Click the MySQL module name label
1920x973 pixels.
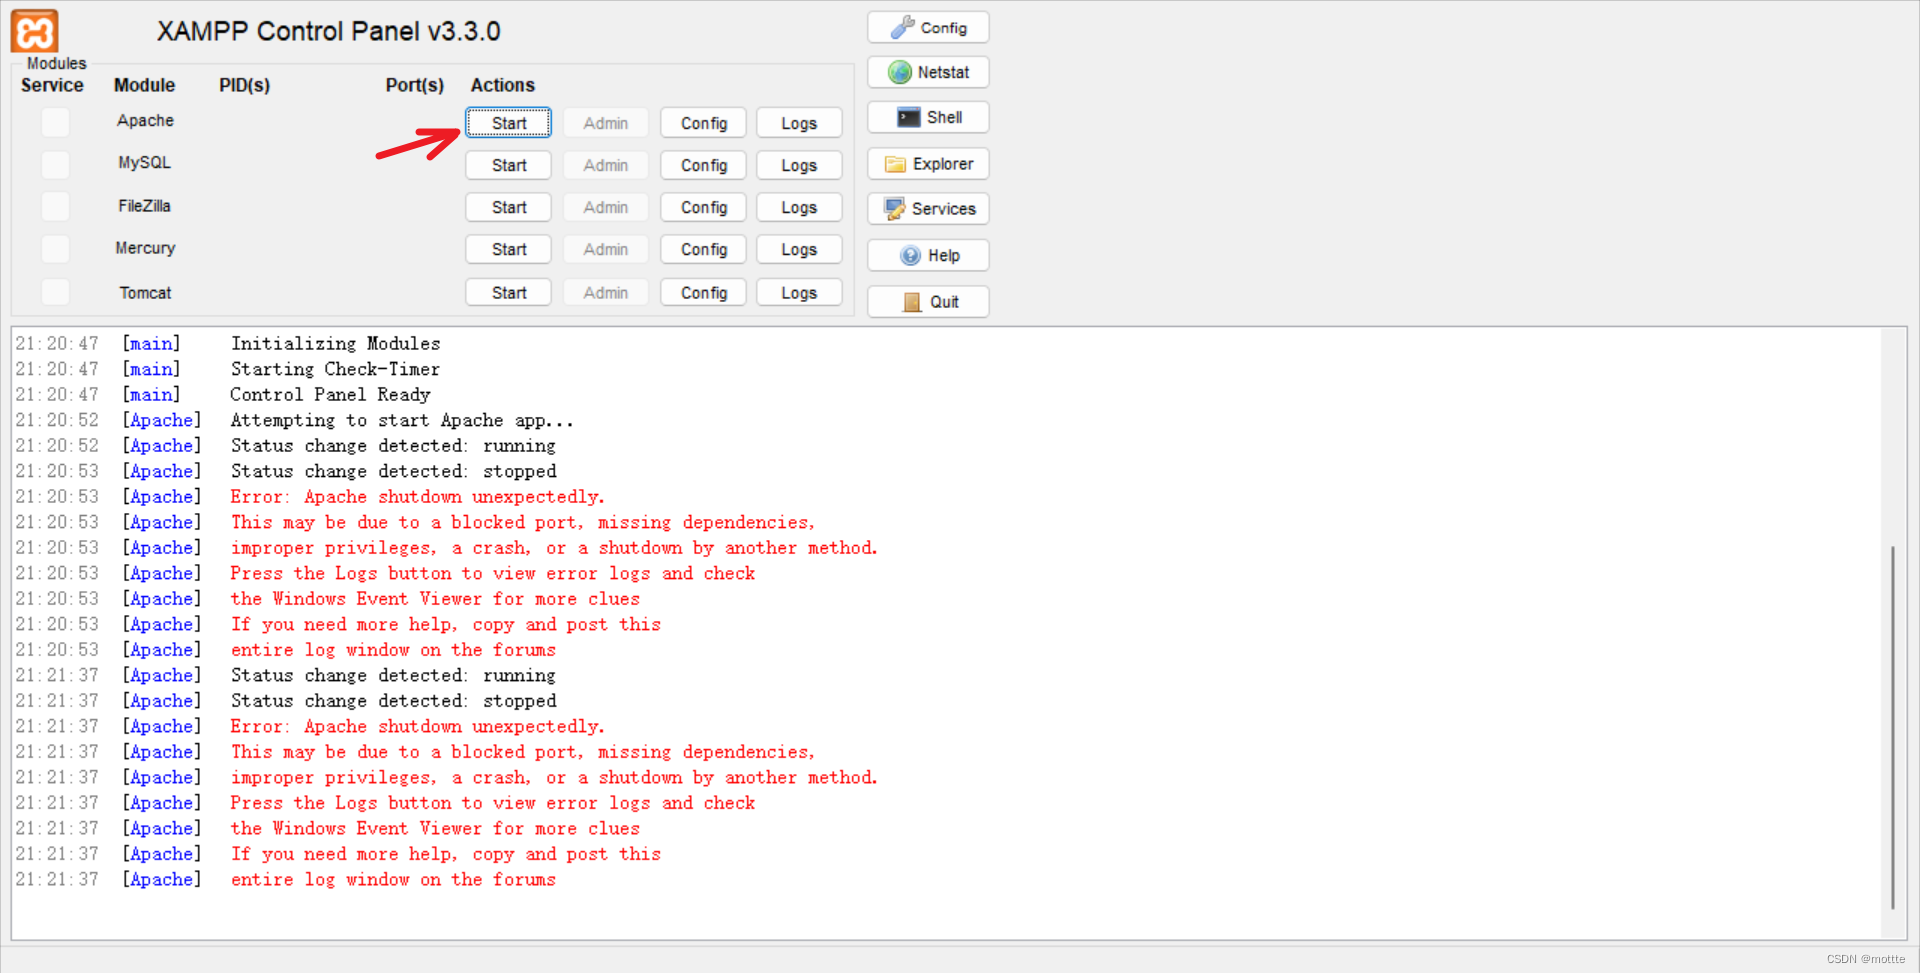(145, 162)
